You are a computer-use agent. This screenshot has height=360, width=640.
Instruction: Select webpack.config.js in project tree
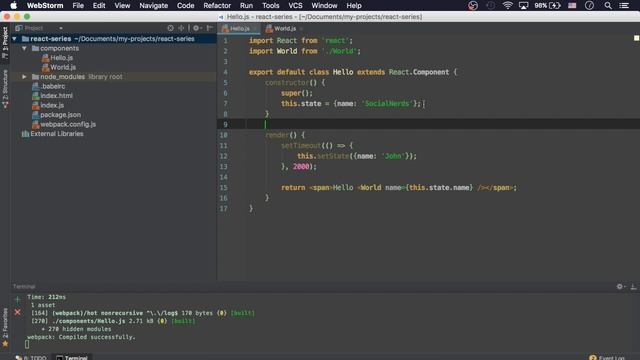[x=68, y=124]
